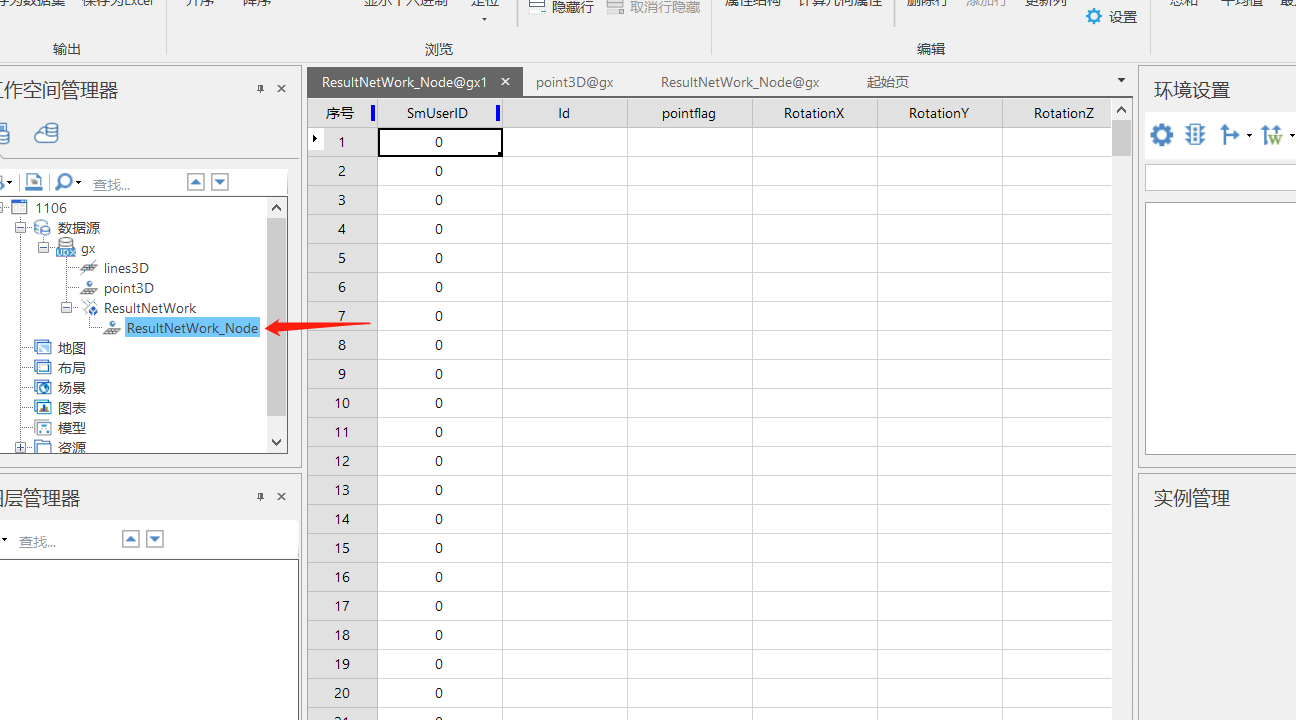
Task: Switch to the 起始页 tab
Action: tap(888, 82)
